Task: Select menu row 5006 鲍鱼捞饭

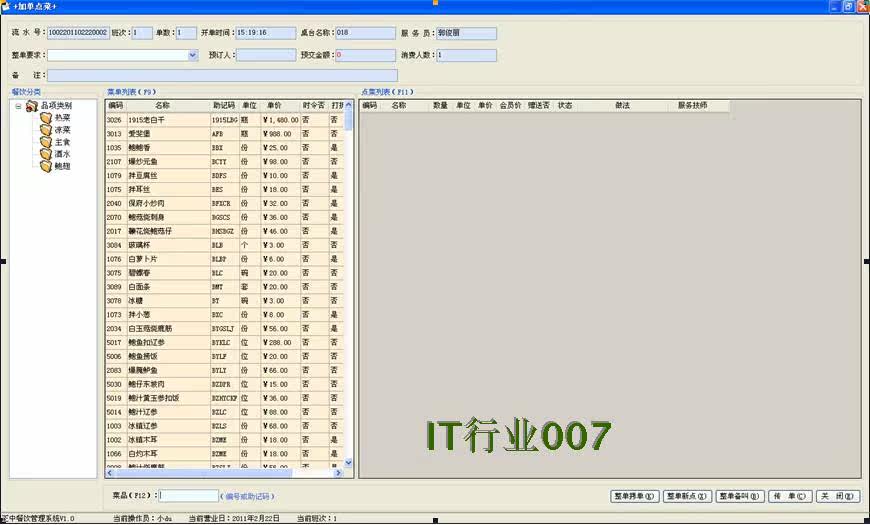Action: pos(225,356)
